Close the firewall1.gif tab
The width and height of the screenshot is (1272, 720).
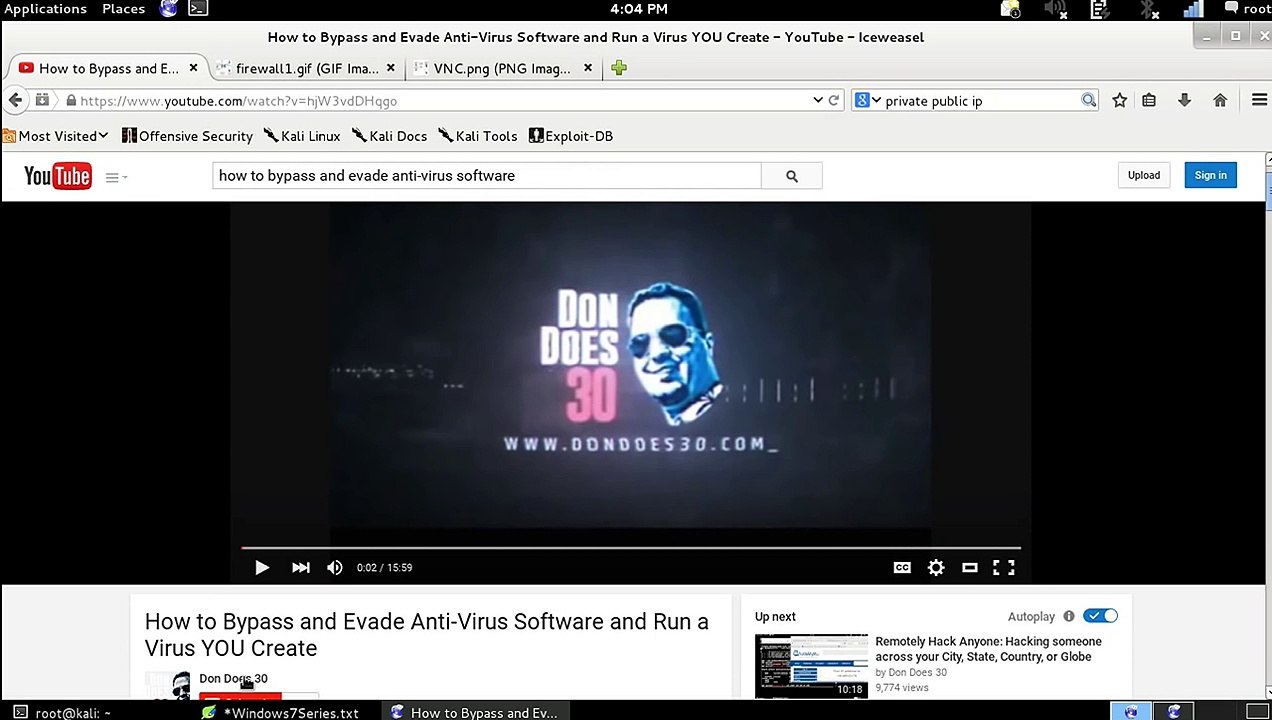point(390,68)
